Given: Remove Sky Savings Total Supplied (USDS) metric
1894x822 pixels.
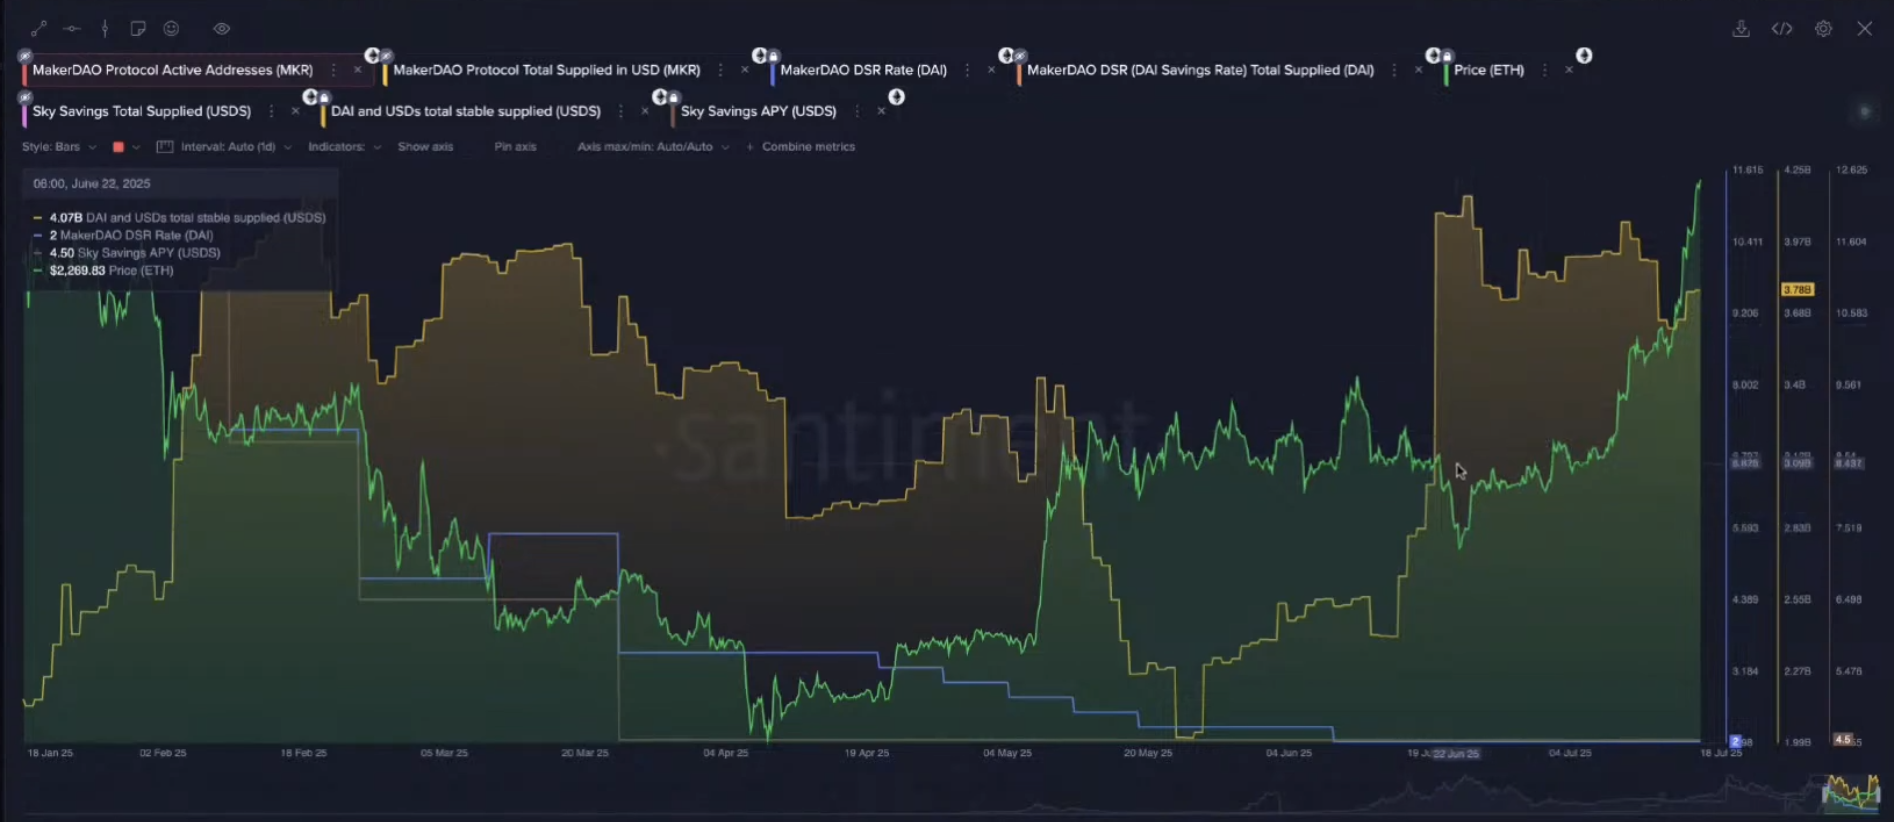Looking at the screenshot, I should click(x=295, y=111).
